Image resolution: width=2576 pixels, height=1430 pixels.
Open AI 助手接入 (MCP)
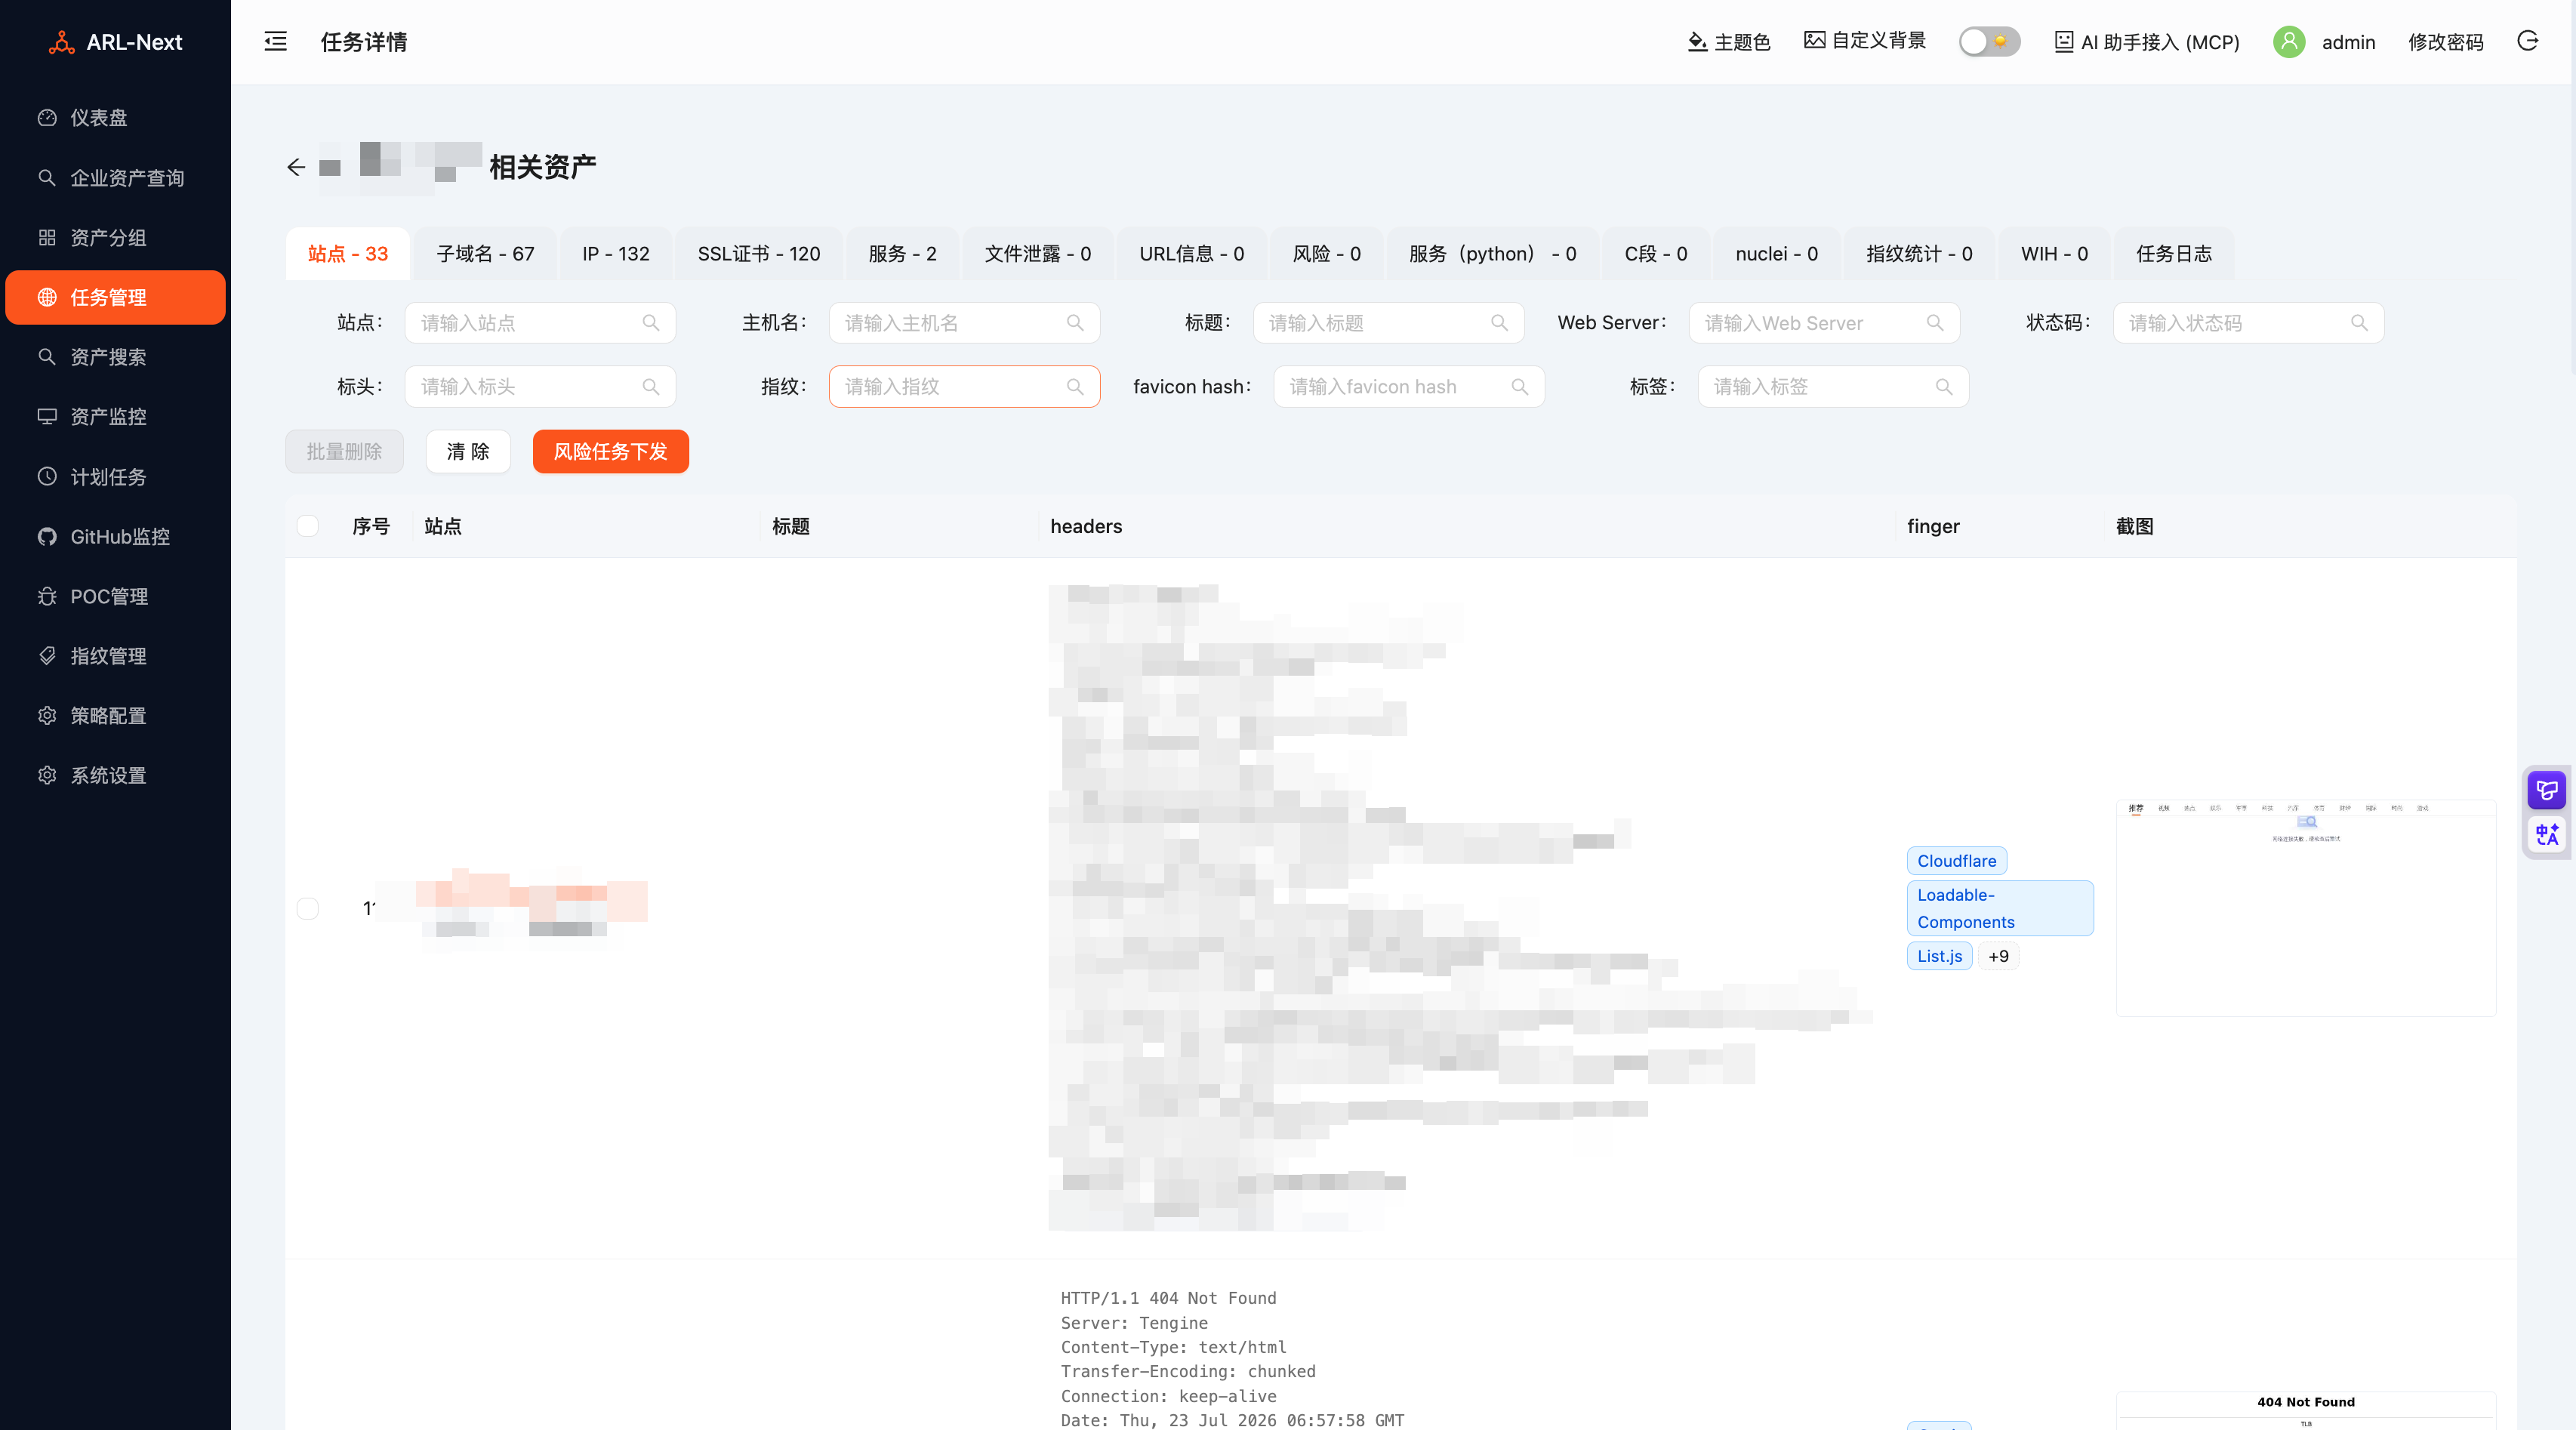(x=2147, y=42)
